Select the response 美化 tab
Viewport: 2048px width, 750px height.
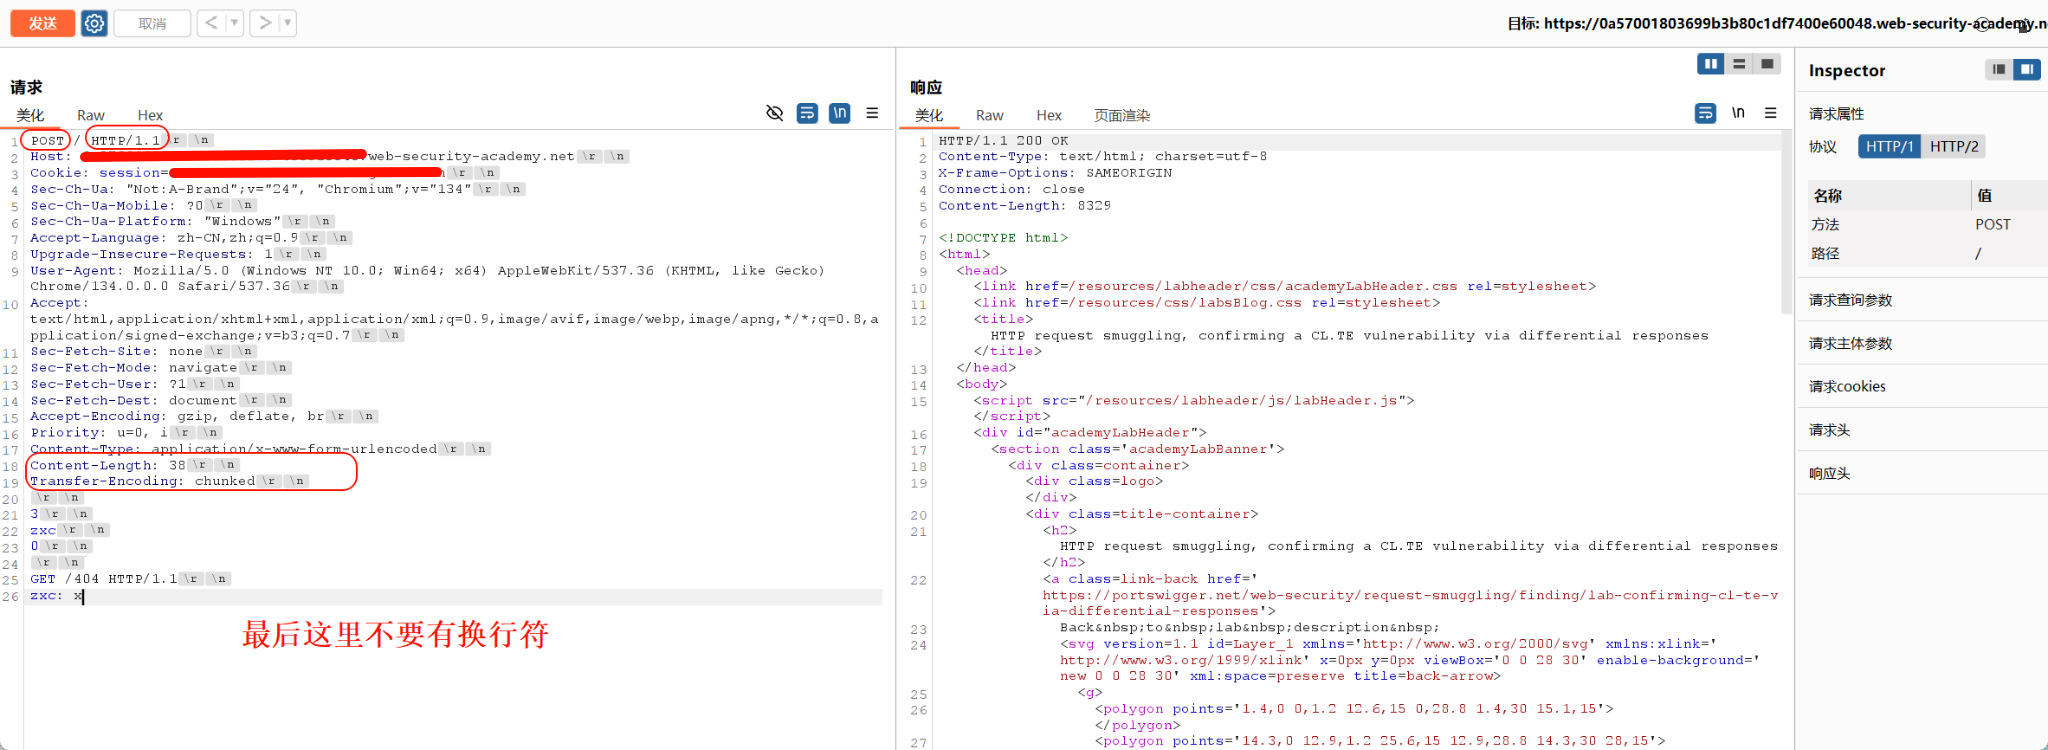(x=929, y=115)
